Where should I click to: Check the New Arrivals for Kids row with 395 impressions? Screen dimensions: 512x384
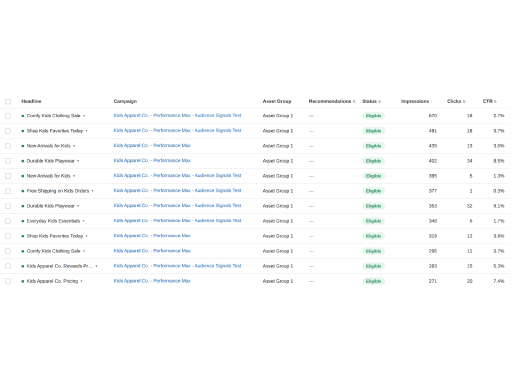pos(8,176)
